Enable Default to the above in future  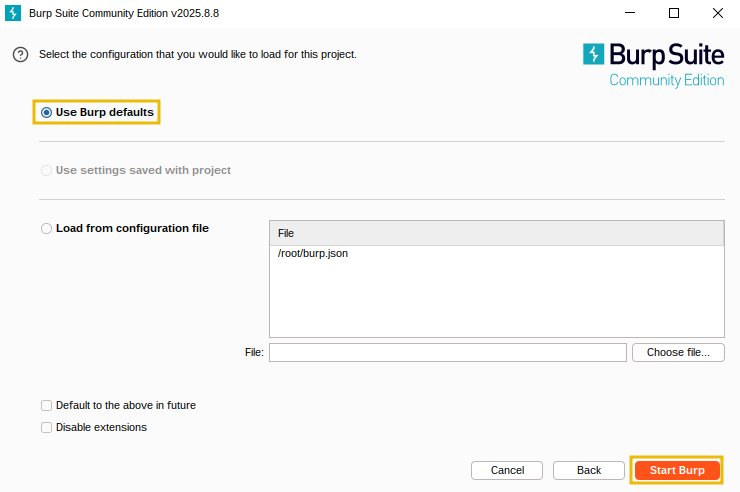47,406
